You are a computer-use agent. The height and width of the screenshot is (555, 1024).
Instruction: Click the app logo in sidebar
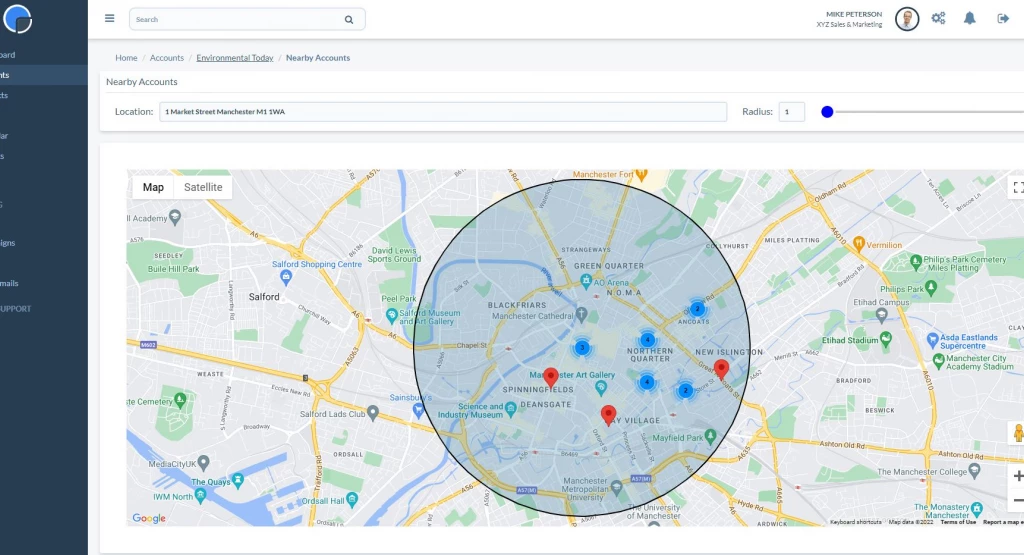tap(18, 19)
